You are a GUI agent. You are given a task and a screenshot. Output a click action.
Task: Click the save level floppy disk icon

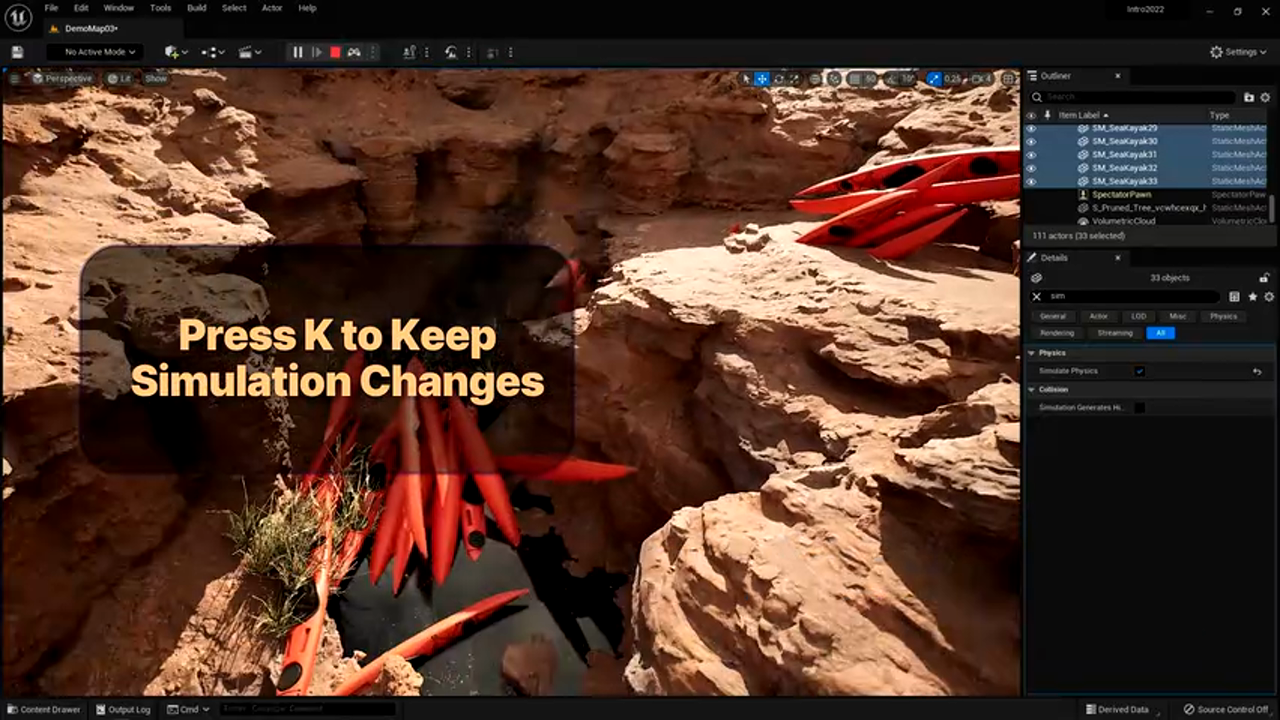pyautogui.click(x=17, y=52)
